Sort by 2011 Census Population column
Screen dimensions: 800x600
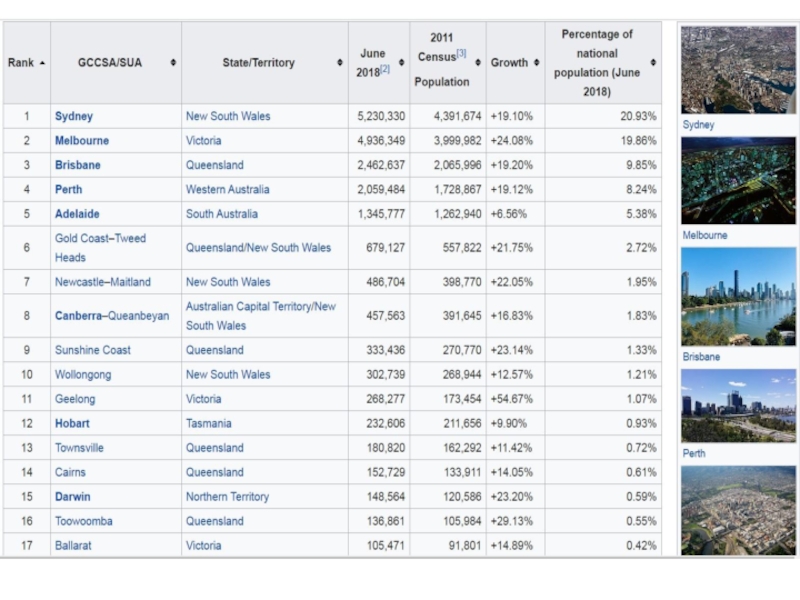(478, 63)
